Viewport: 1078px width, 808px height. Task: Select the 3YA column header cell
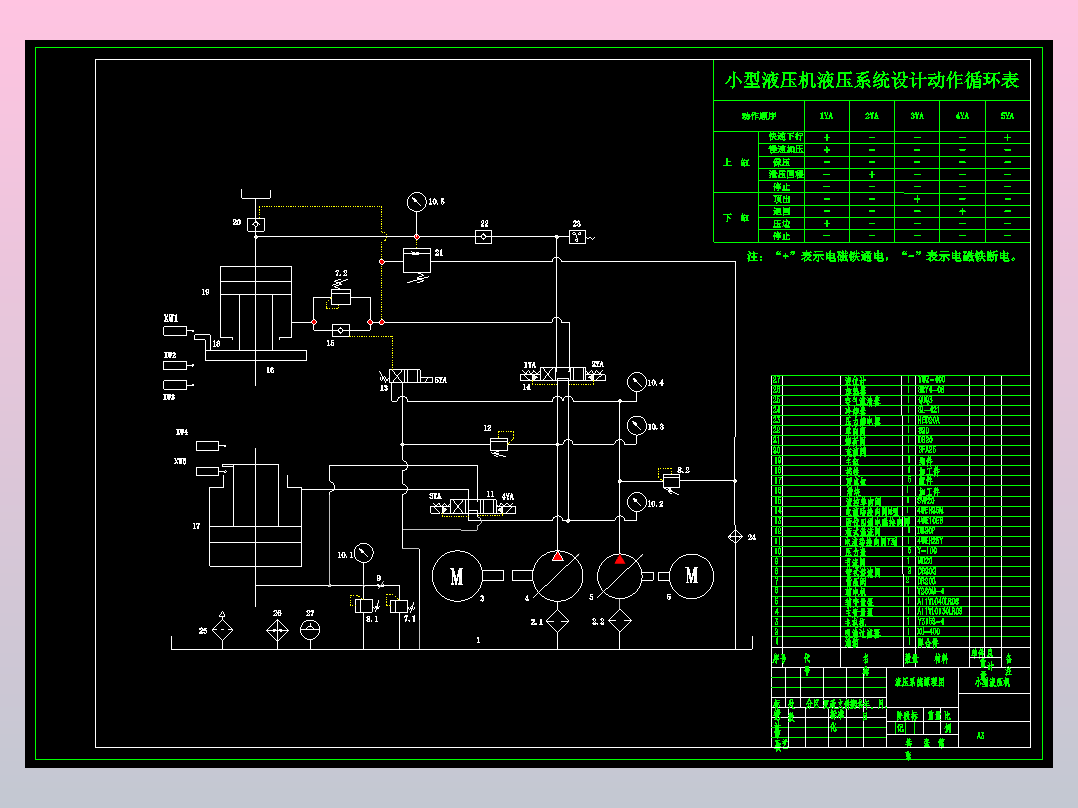pyautogui.click(x=917, y=116)
